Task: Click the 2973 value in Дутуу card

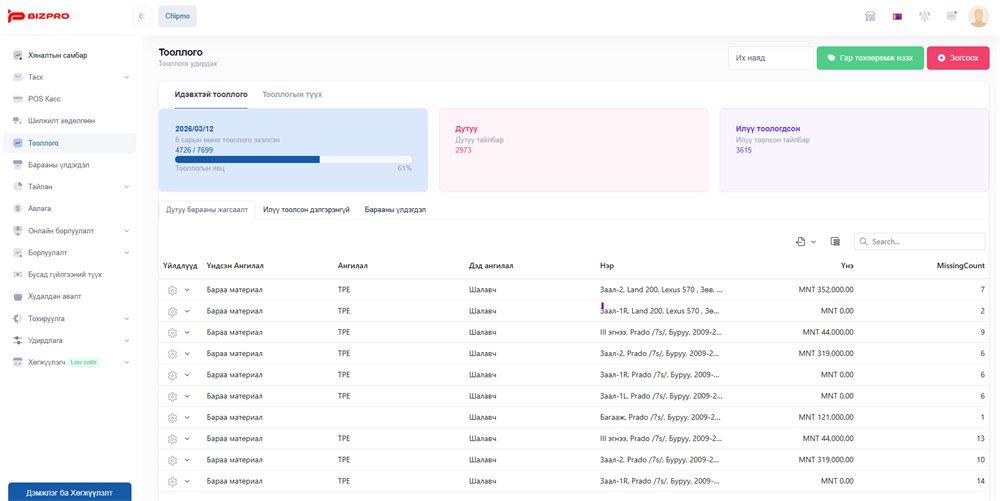Action: 463,150
